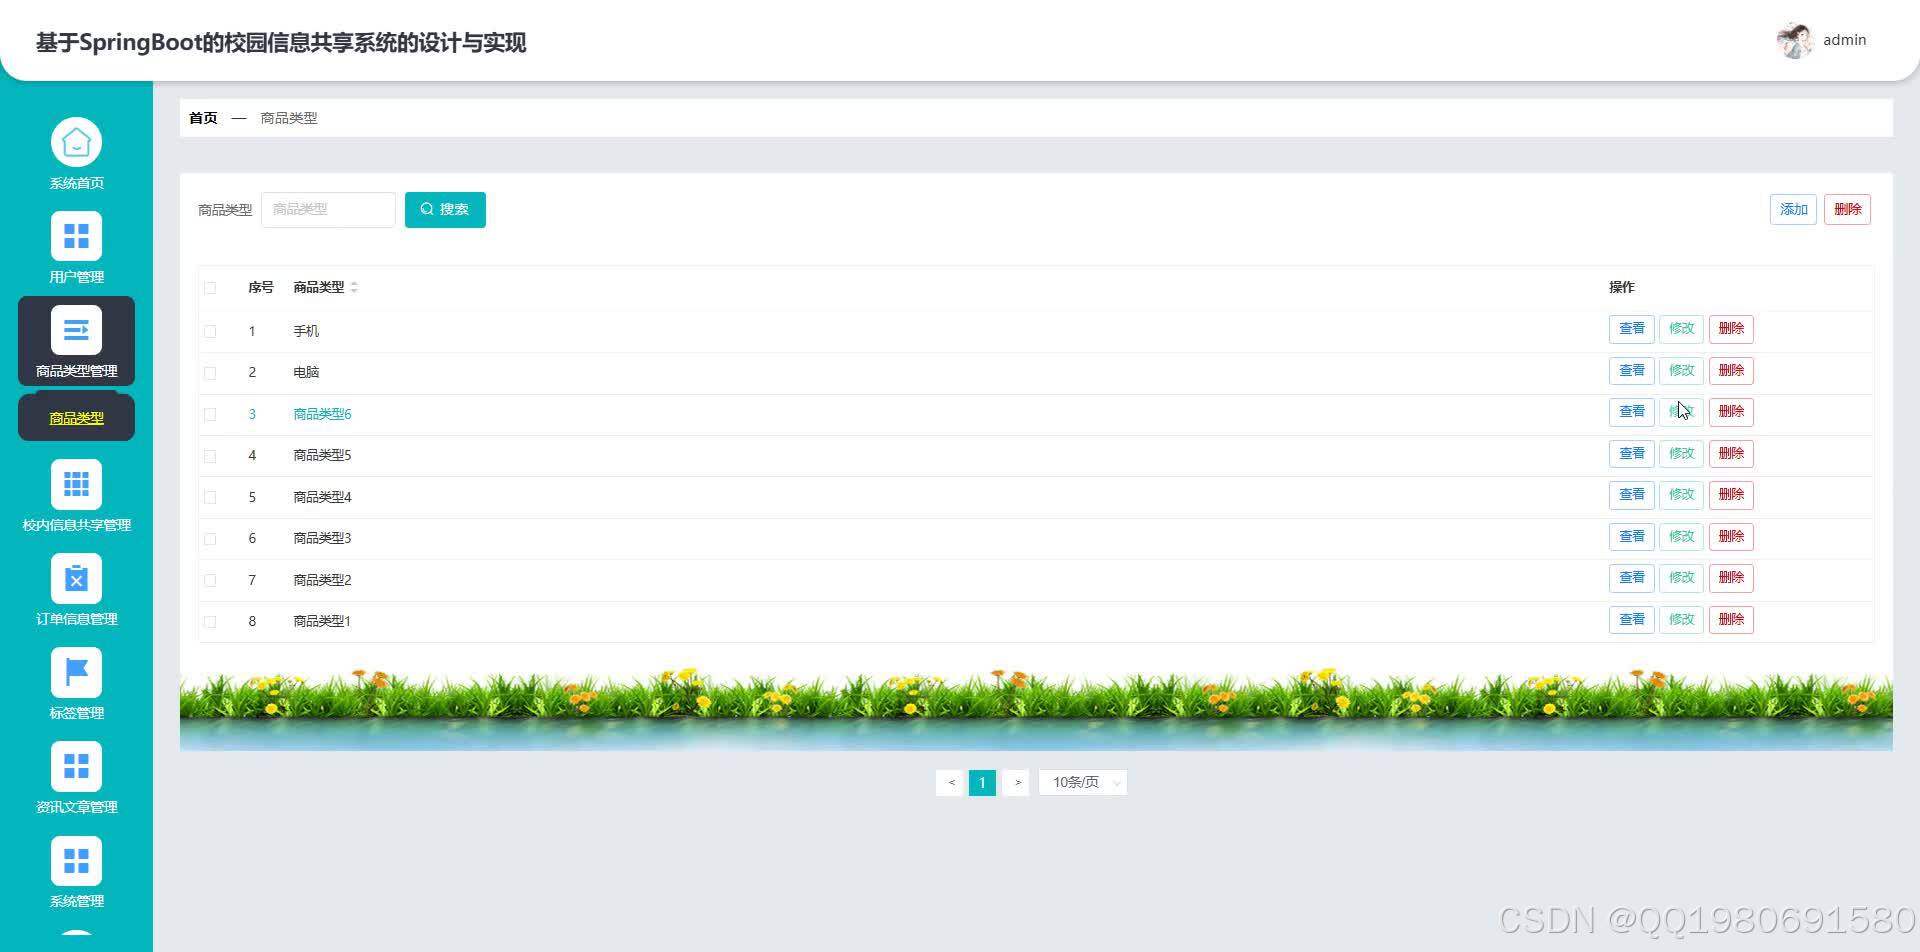Viewport: 1920px width, 952px height.
Task: Check the row for 商品类型1
Action: coord(210,622)
